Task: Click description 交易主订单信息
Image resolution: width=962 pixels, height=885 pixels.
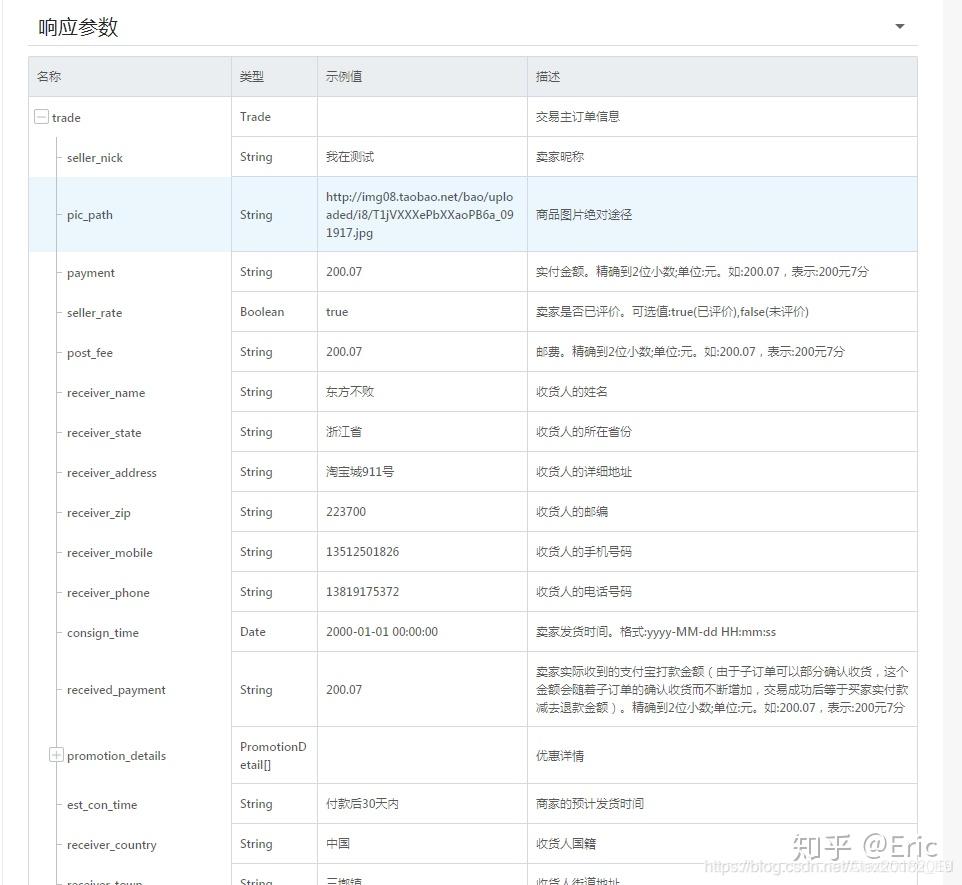Action: pos(577,117)
